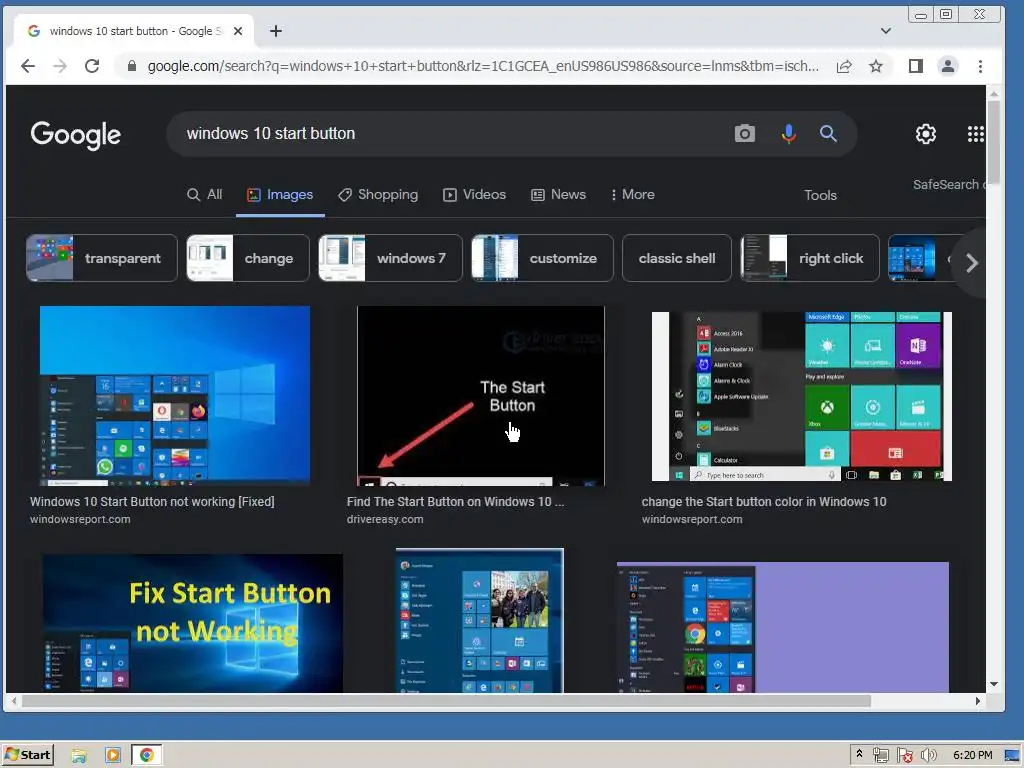
Task: Click the search by image camera icon
Action: click(744, 133)
